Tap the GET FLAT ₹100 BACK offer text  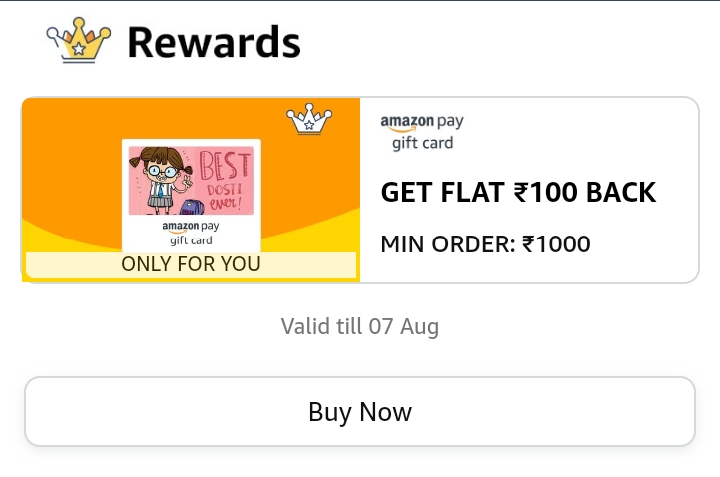(518, 192)
